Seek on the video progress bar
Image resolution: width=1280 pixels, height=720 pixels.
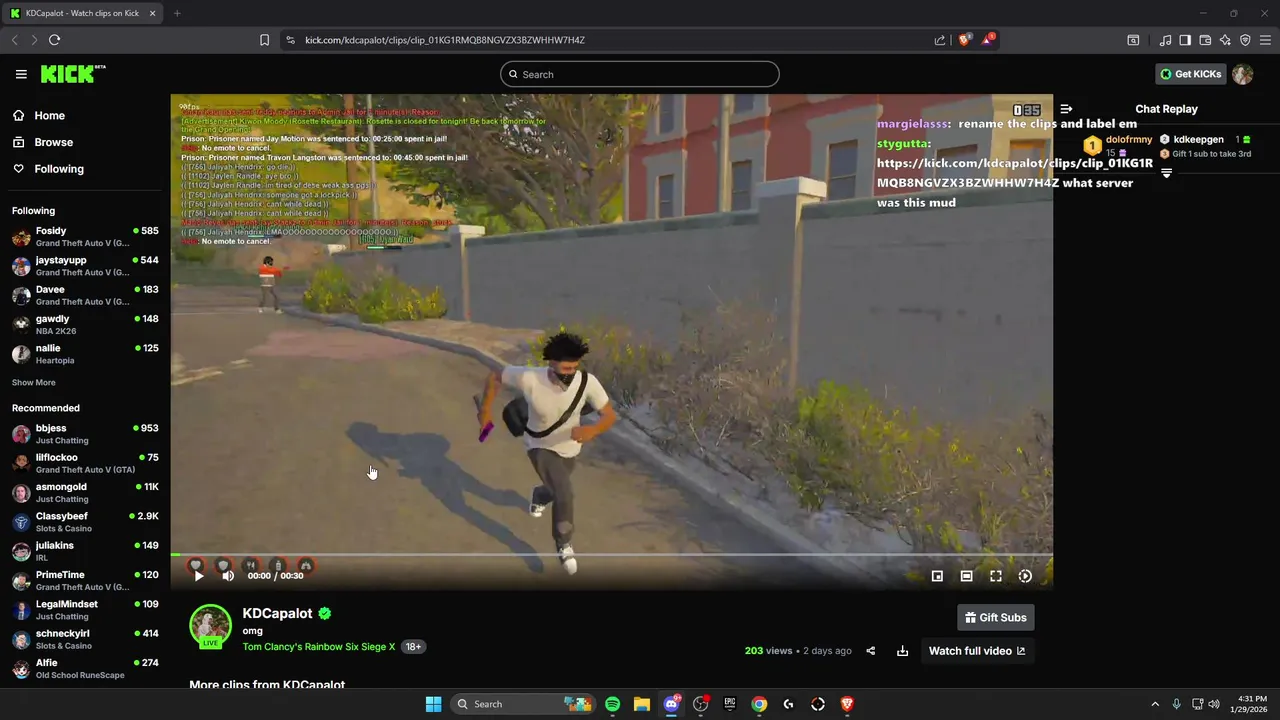pyautogui.click(x=611, y=555)
